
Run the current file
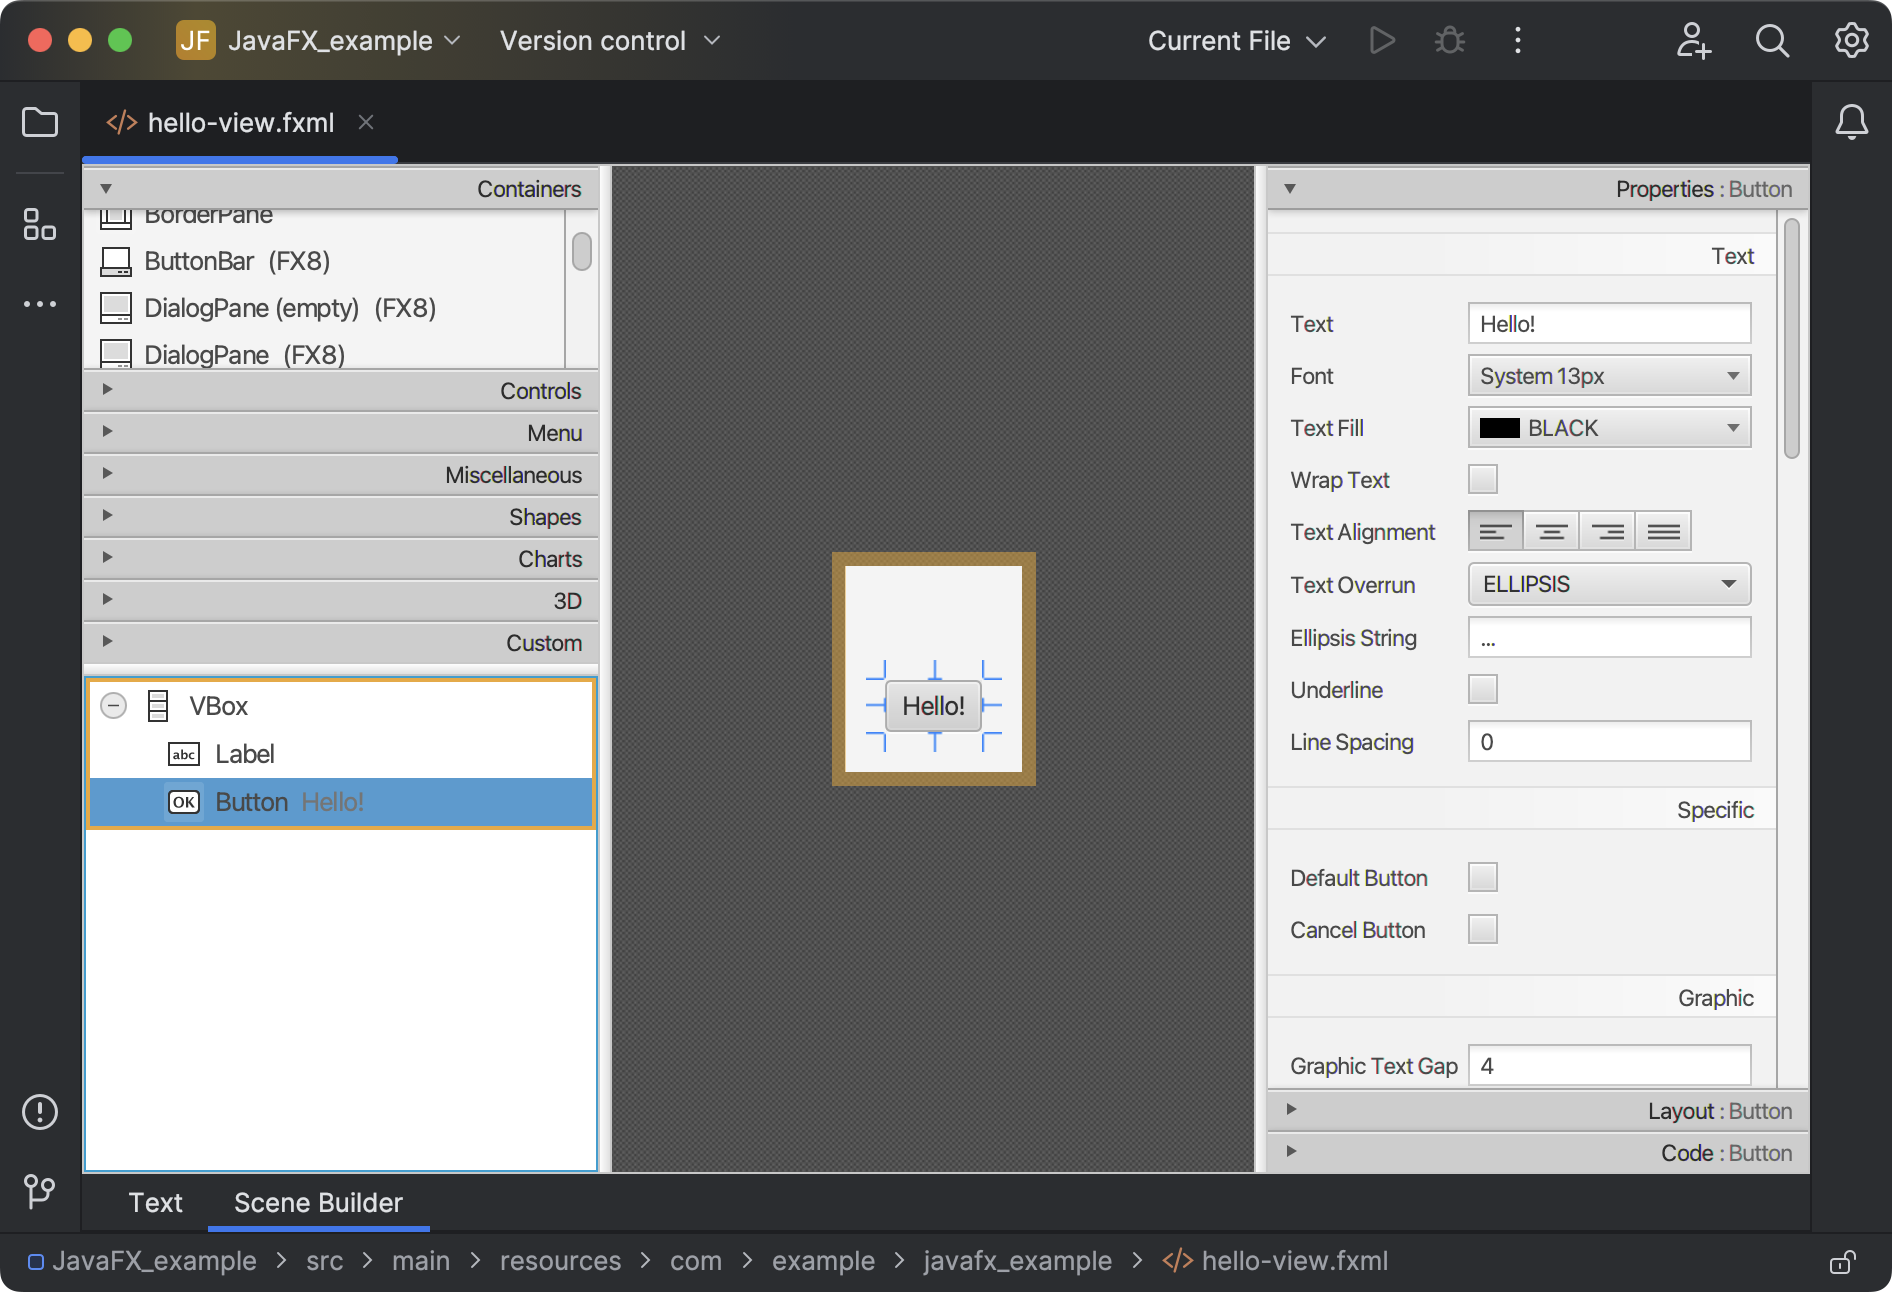pos(1381,41)
